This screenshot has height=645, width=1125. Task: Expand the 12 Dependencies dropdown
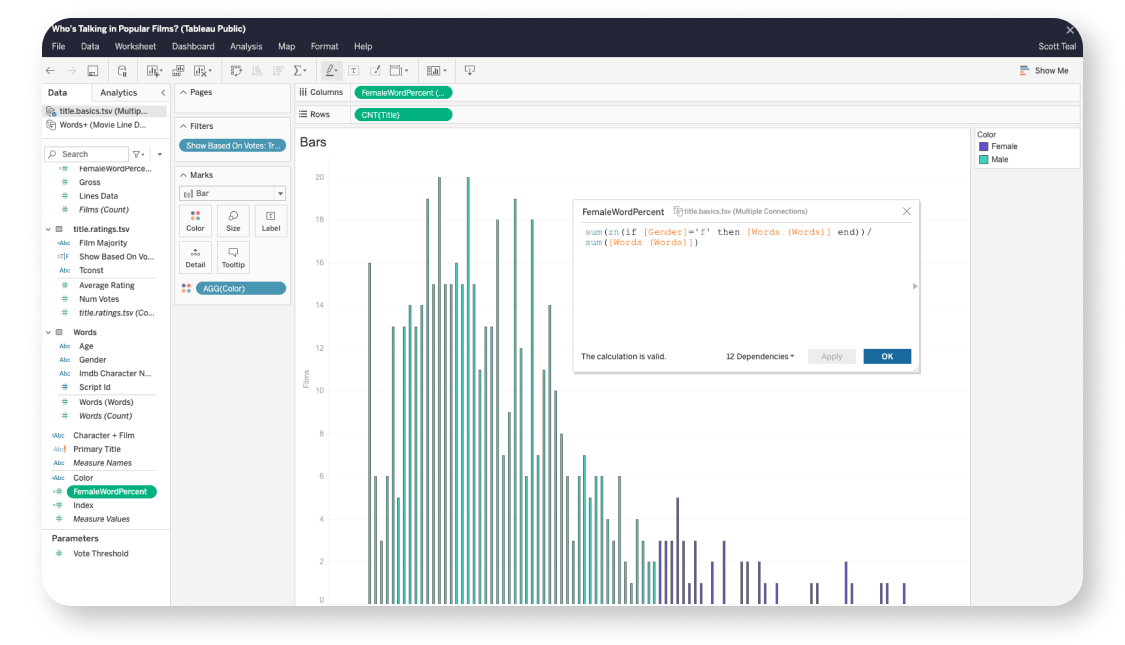click(760, 356)
